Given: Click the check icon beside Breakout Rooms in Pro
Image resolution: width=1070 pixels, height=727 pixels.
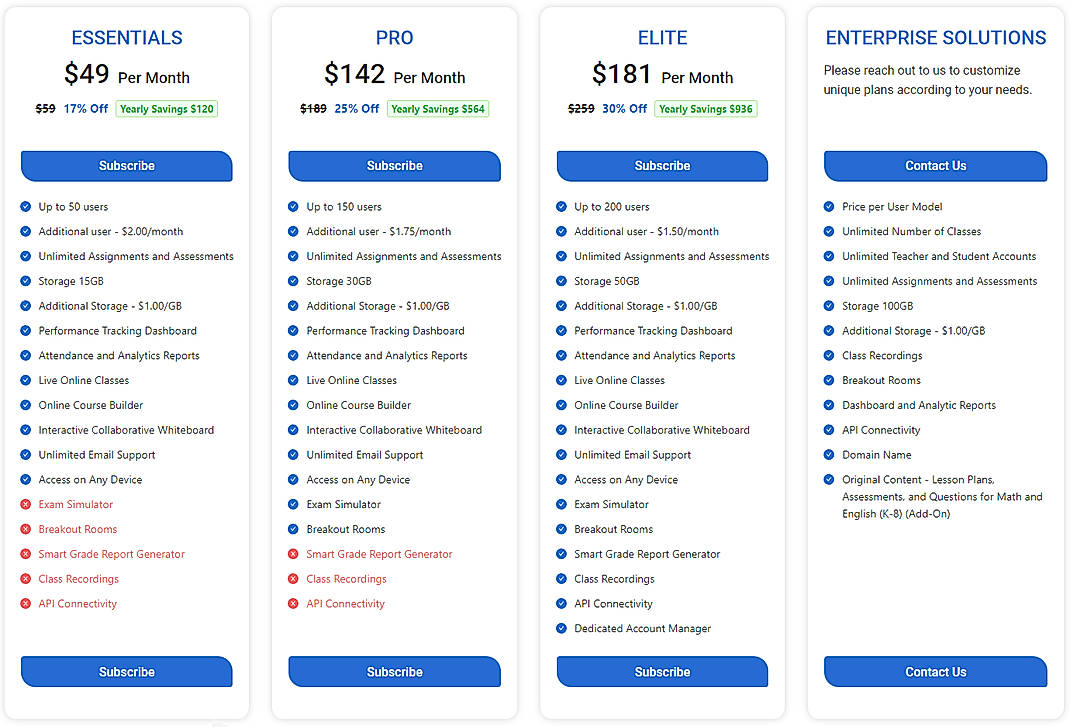Looking at the screenshot, I should click(291, 529).
